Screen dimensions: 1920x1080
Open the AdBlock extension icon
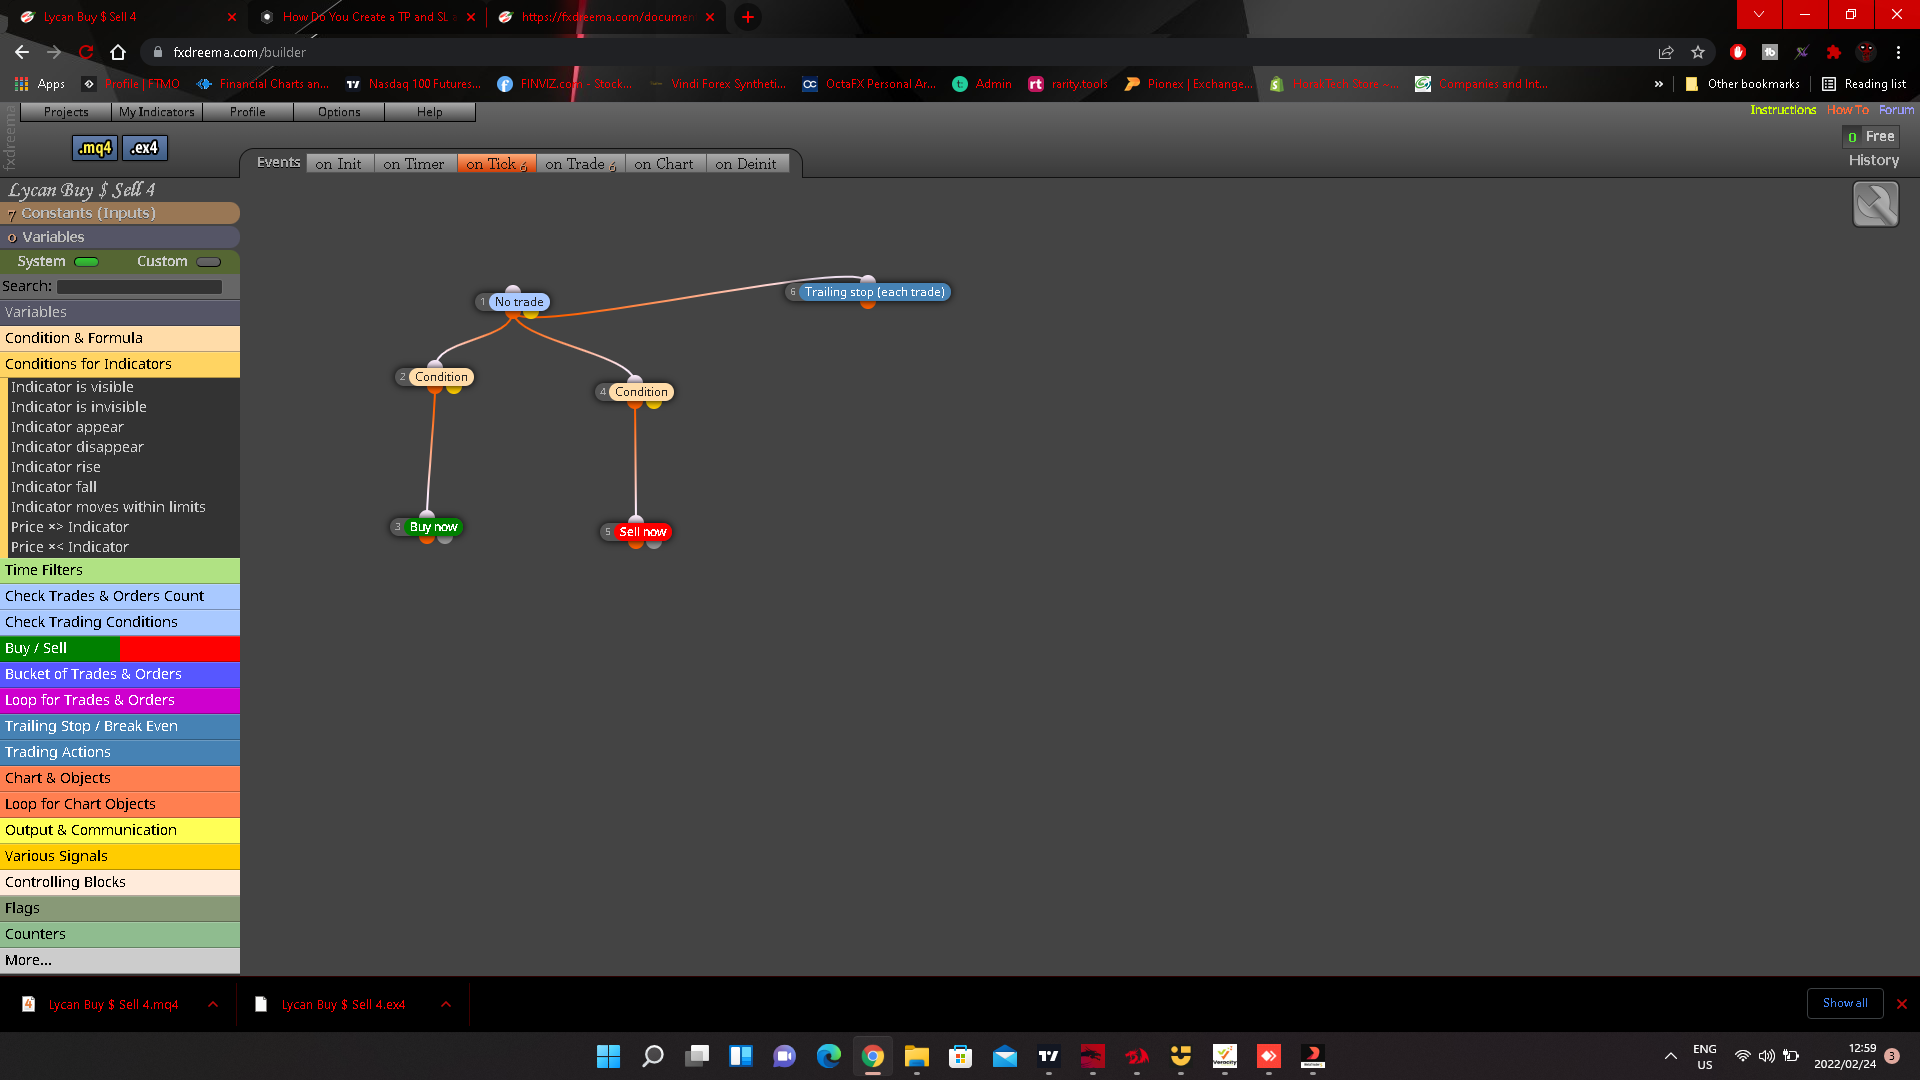pos(1738,52)
